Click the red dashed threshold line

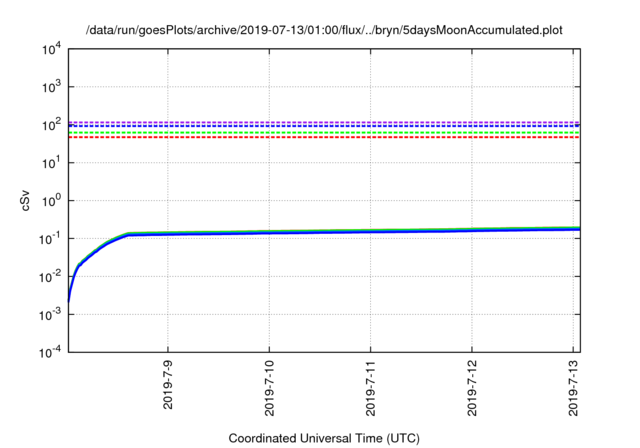tap(324, 137)
